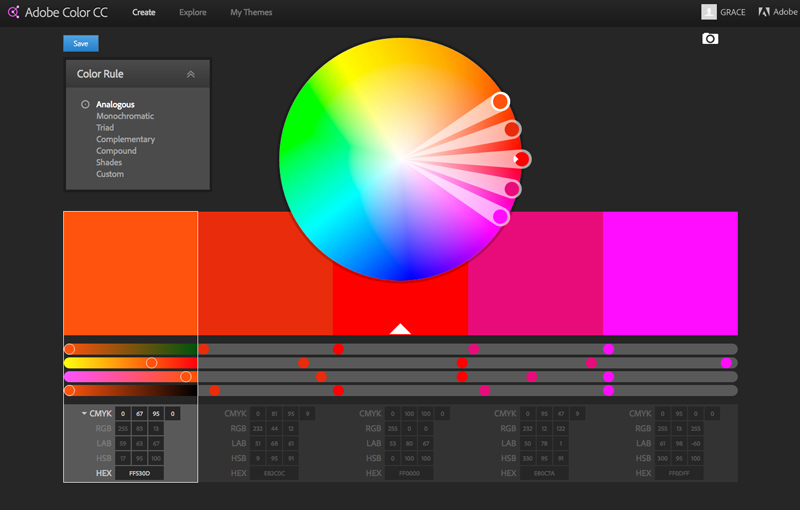Click the orange swatch's CMYK magenta field 67

coord(139,414)
